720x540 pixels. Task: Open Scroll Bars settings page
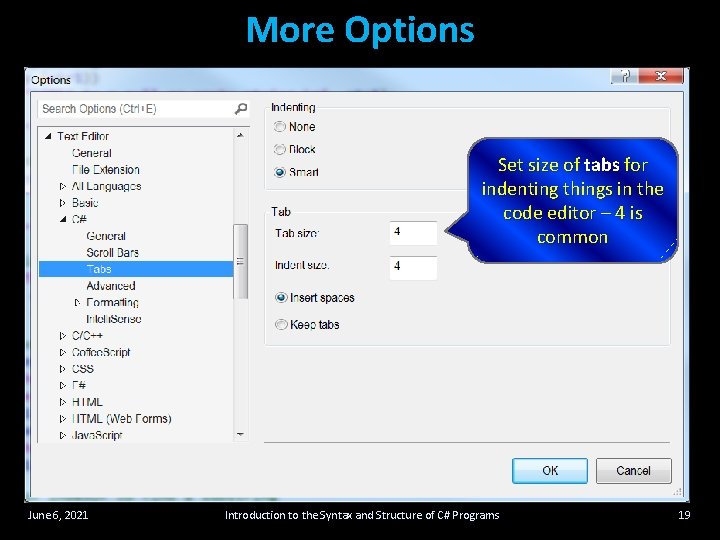click(112, 253)
